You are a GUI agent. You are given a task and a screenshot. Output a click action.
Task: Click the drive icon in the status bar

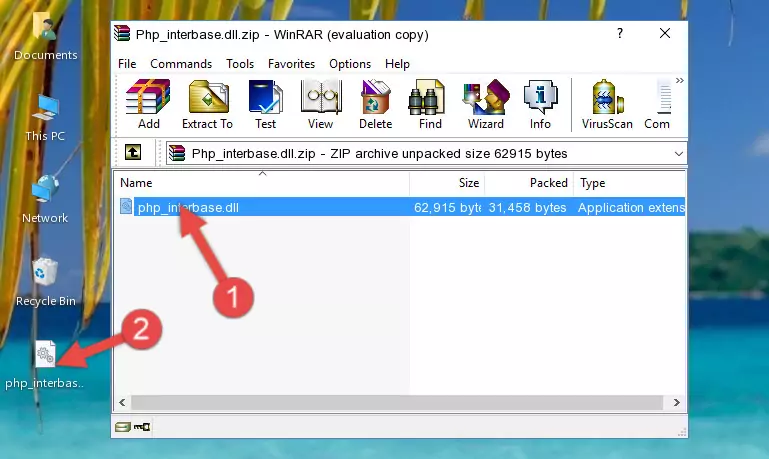123,427
